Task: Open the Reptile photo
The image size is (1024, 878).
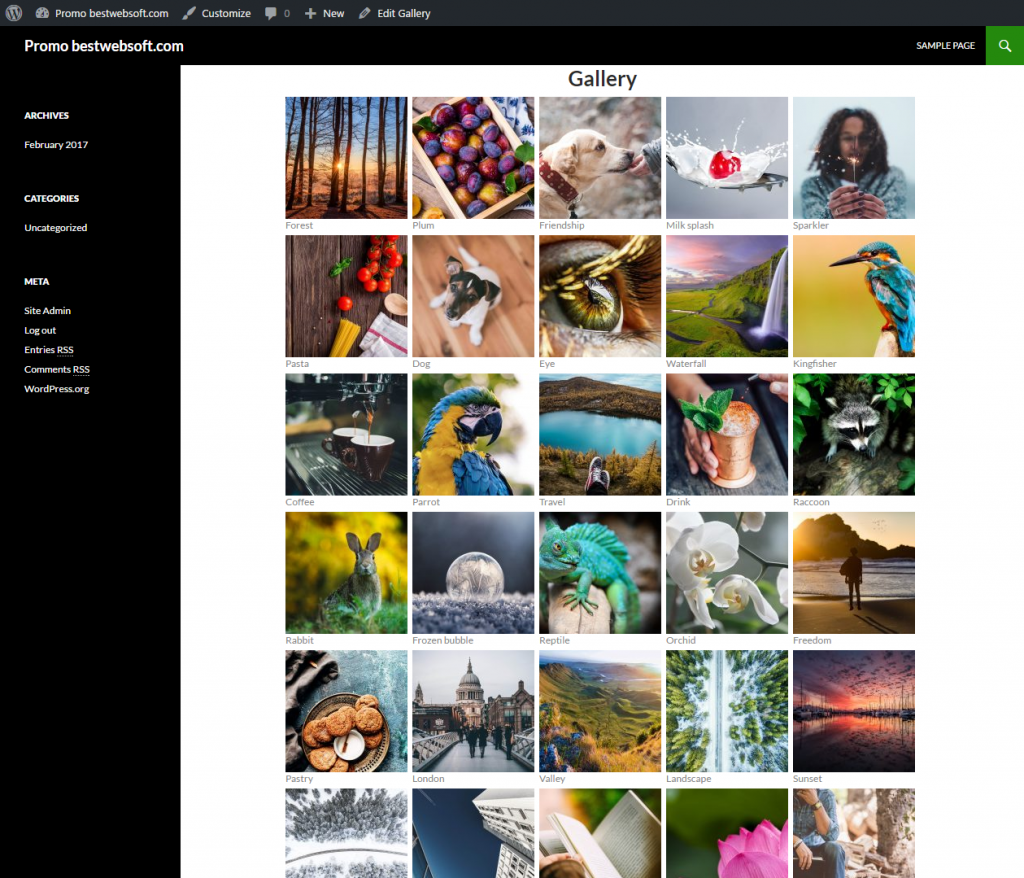Action: click(x=600, y=573)
